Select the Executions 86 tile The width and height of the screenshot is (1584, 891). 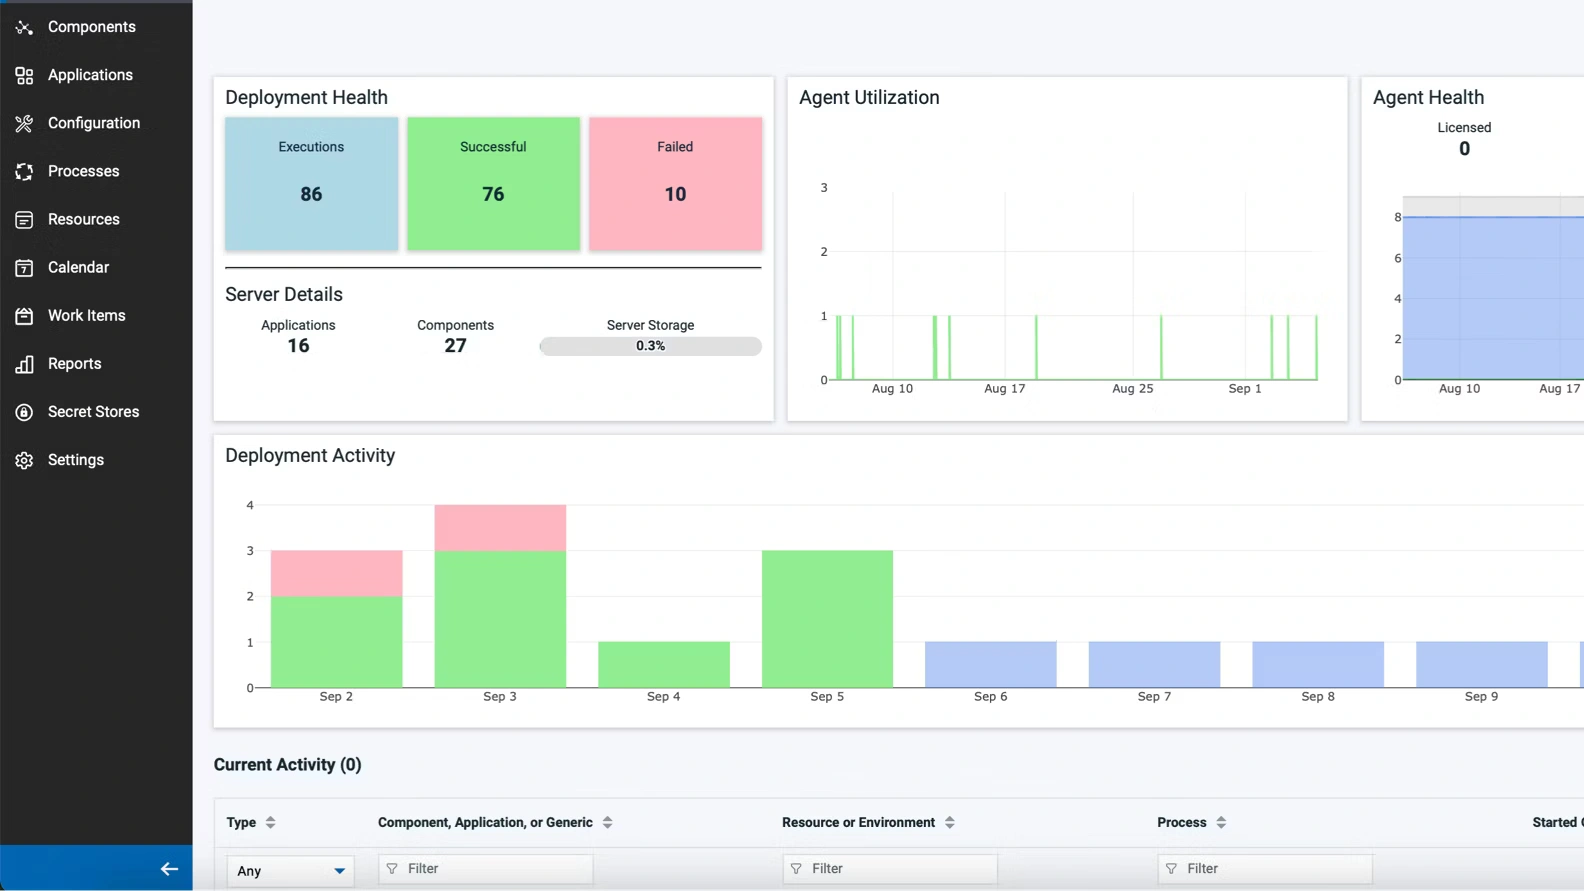coord(311,183)
